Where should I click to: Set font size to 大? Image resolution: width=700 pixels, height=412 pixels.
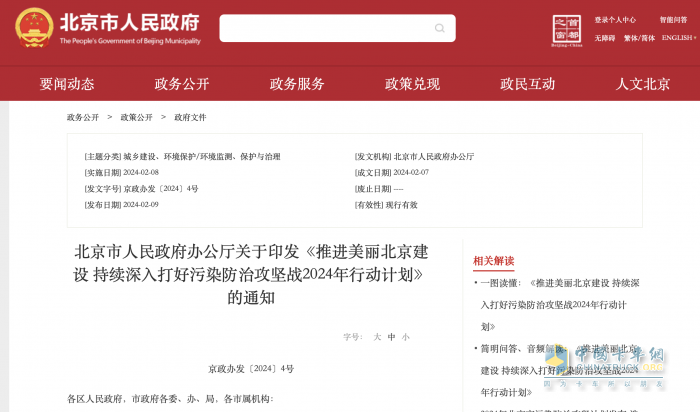click(x=377, y=337)
